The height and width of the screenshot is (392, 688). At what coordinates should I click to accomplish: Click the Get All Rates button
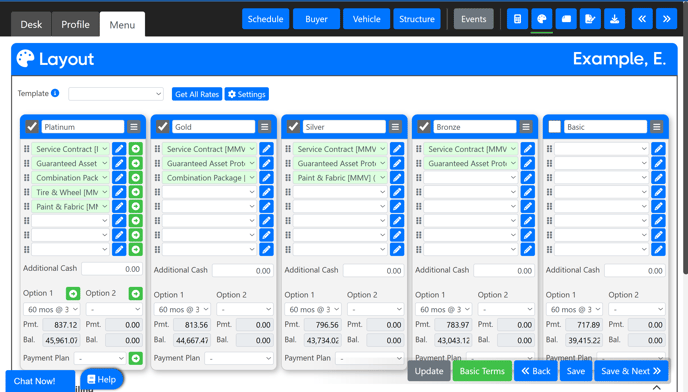197,94
